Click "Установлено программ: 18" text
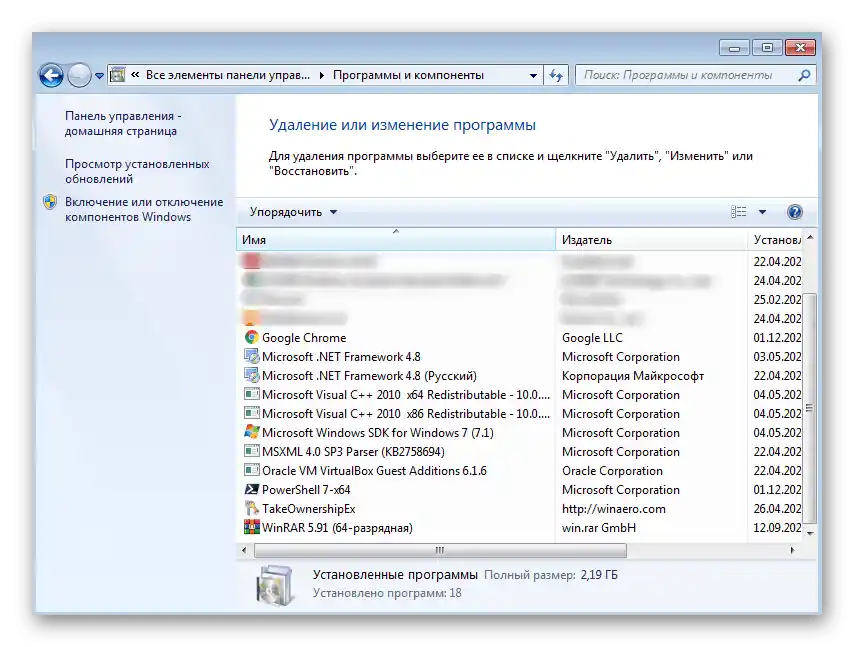Viewport: 854px width, 647px height. click(x=387, y=593)
